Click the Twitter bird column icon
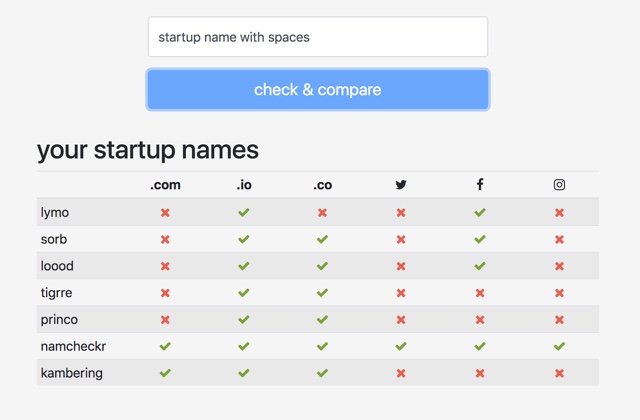The height and width of the screenshot is (420, 640). 401,185
